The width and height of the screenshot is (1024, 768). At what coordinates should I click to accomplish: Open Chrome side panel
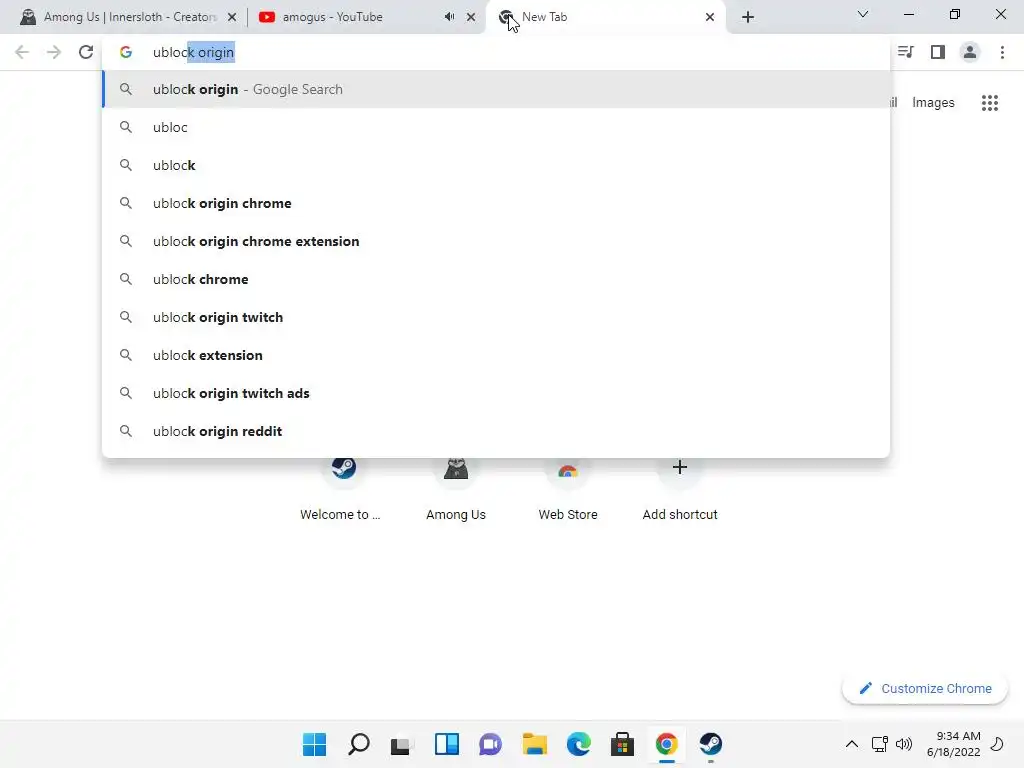coord(938,52)
